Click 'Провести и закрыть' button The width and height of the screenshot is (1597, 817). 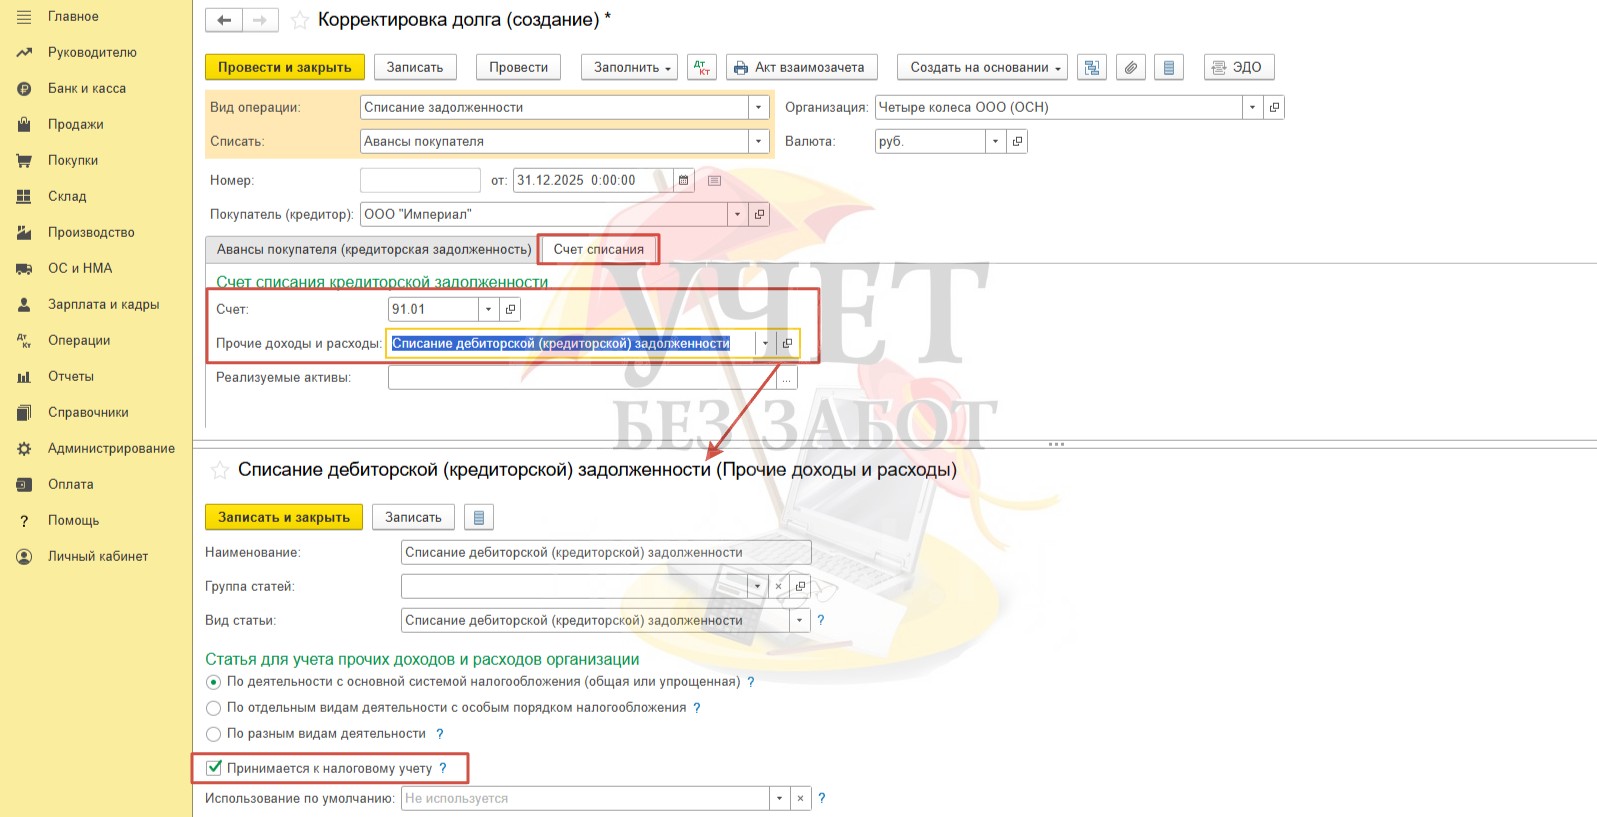(284, 67)
